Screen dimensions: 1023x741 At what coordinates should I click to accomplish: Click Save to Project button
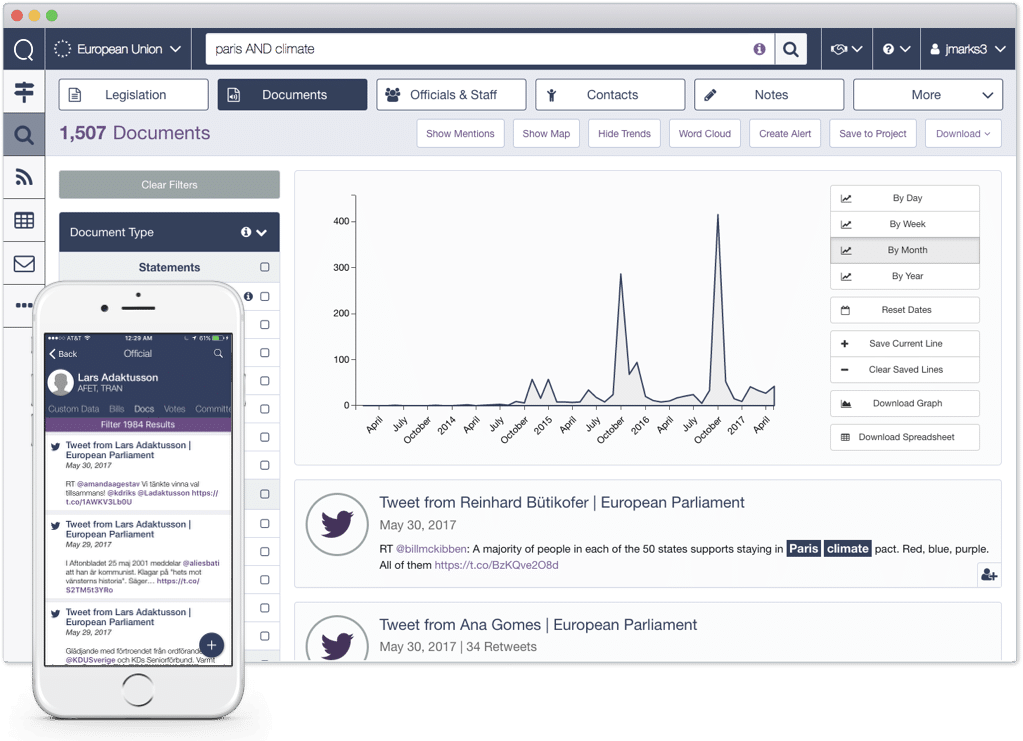(873, 134)
